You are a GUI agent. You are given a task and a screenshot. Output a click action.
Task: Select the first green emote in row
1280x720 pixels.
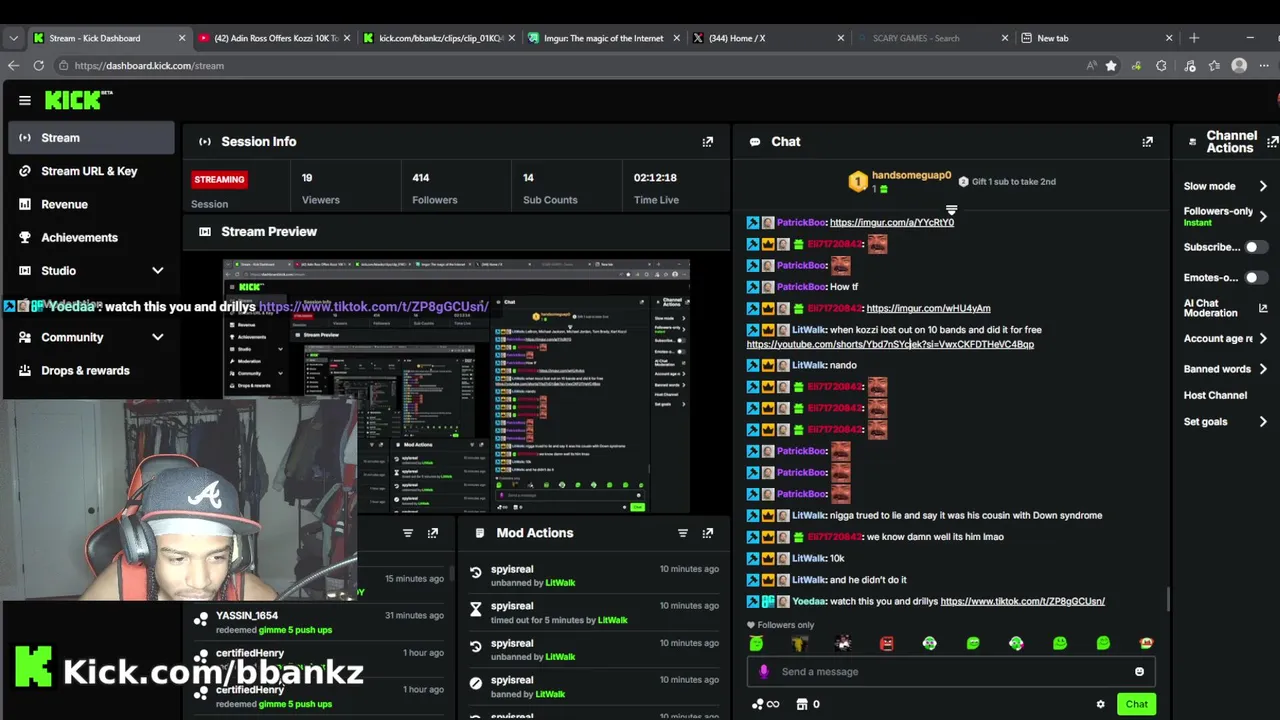756,644
